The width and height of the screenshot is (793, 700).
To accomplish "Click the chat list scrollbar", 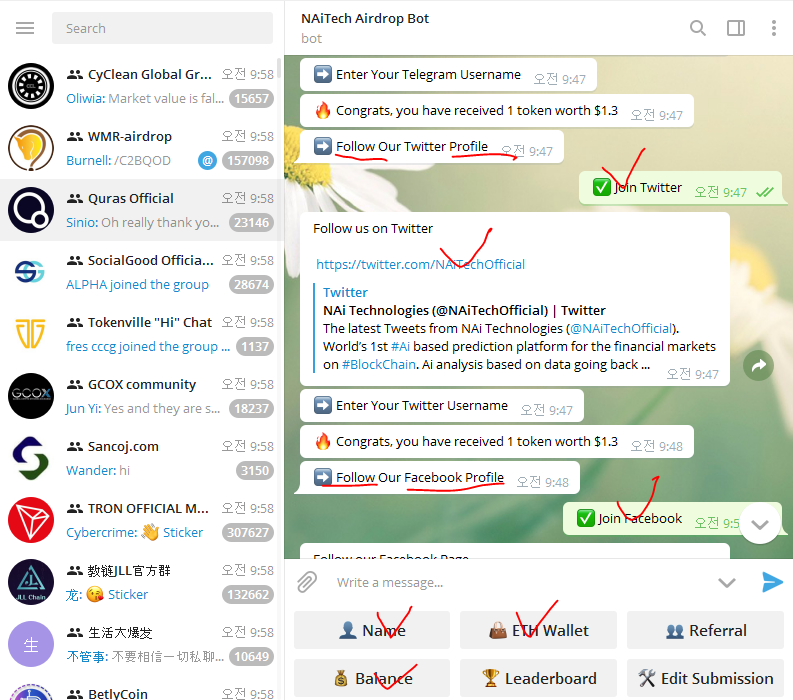I will [279, 69].
